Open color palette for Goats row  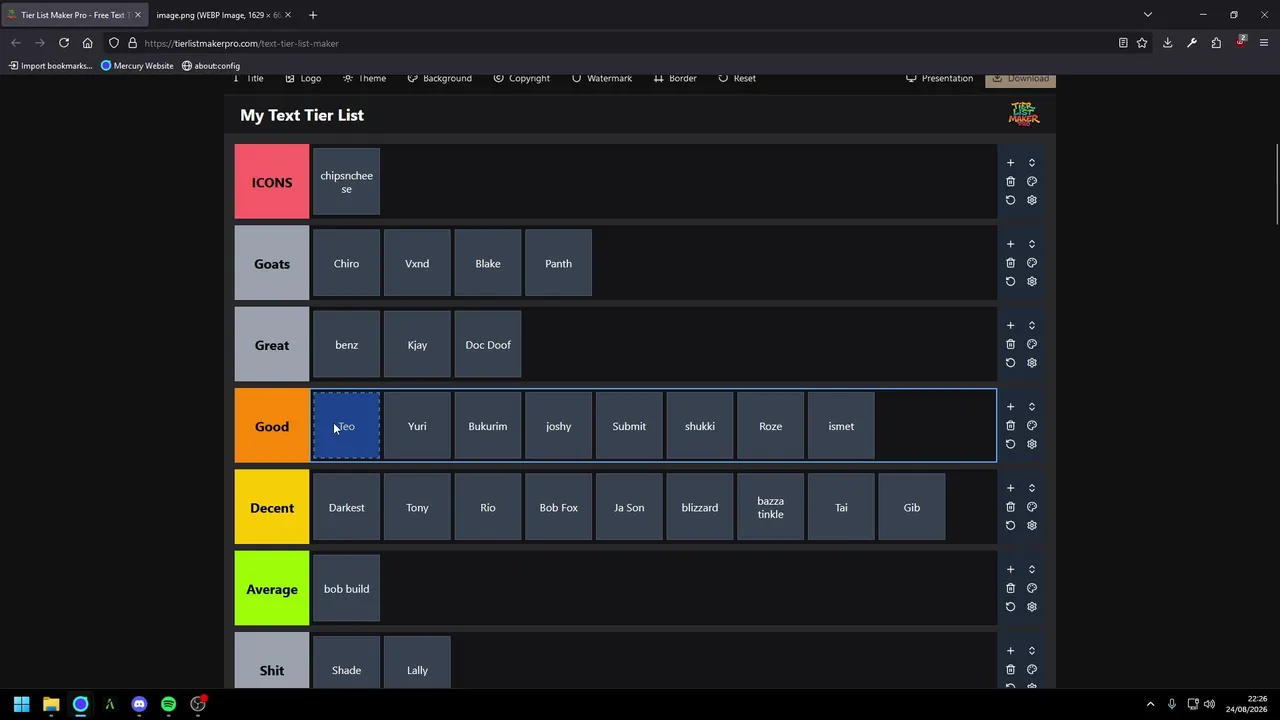click(1032, 263)
